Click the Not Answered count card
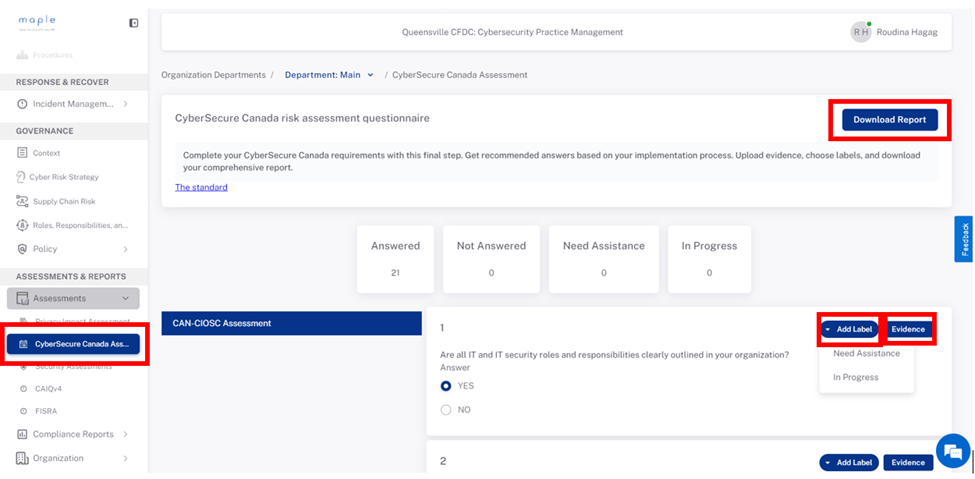The height and width of the screenshot is (479, 975). point(491,259)
